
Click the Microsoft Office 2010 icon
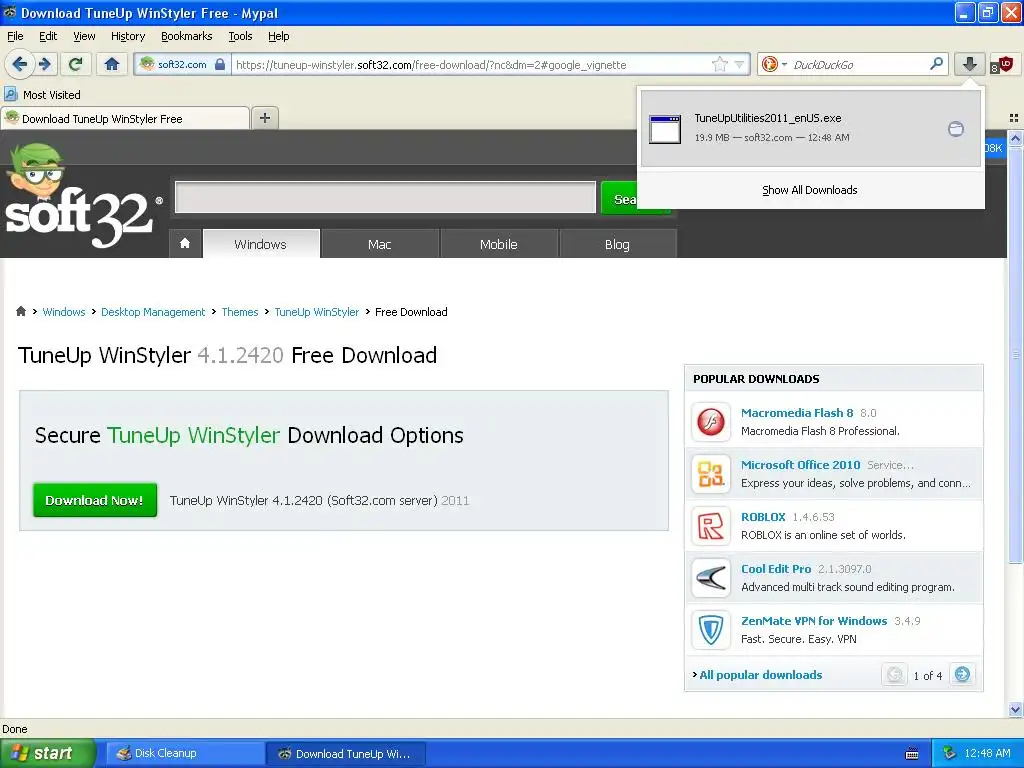pos(711,474)
